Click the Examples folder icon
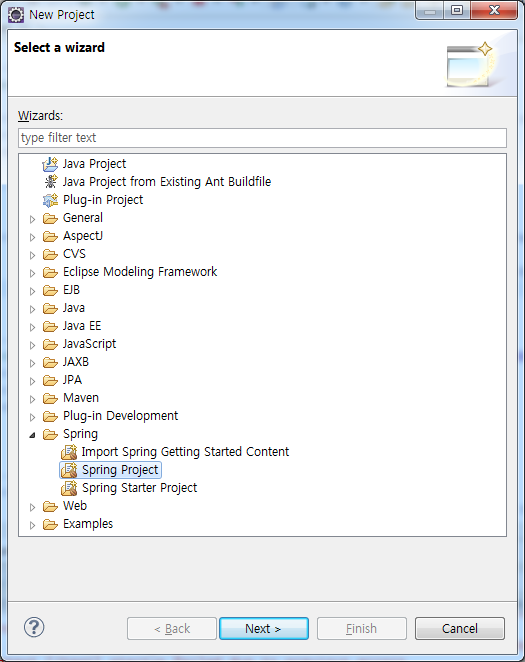 pos(50,524)
